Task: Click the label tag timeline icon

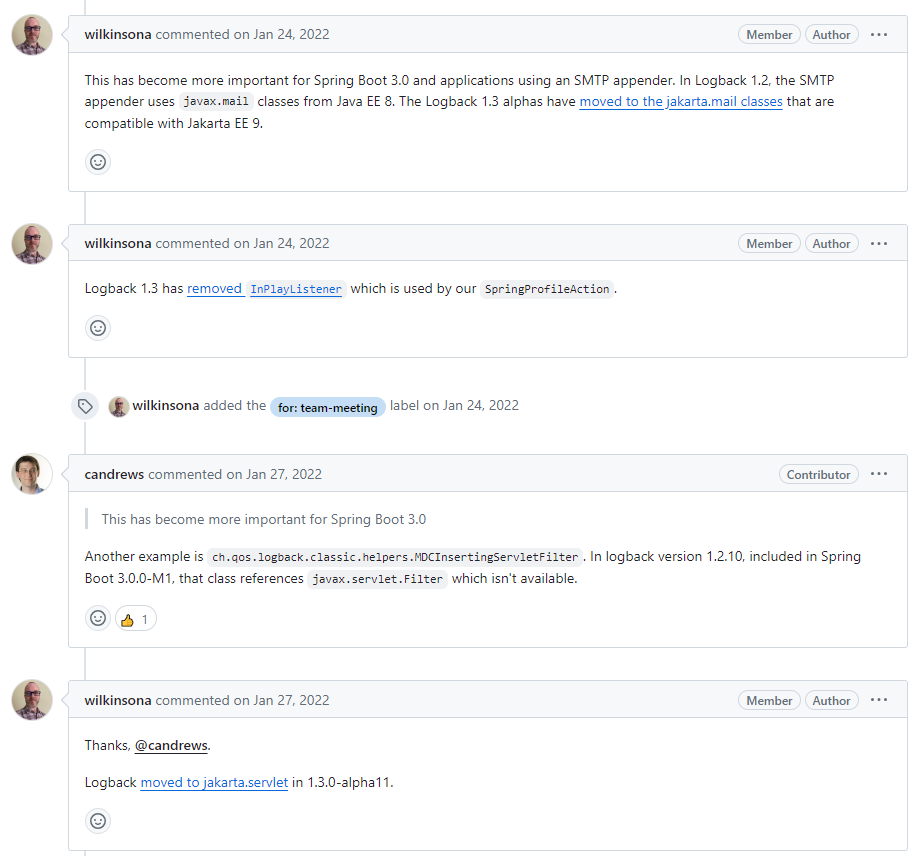Action: pyautogui.click(x=85, y=406)
